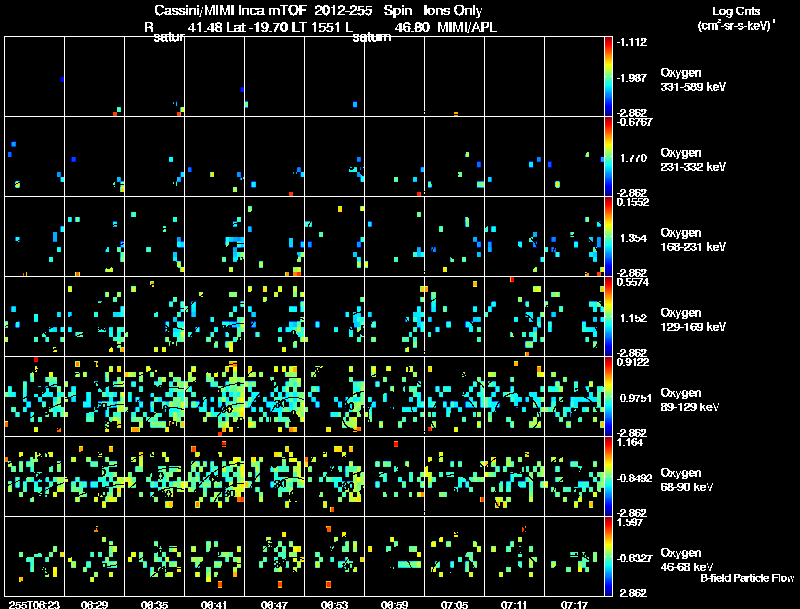Click the color bar for the 168-231 keV row
Viewport: 800px width, 609px height.
[x=608, y=237]
